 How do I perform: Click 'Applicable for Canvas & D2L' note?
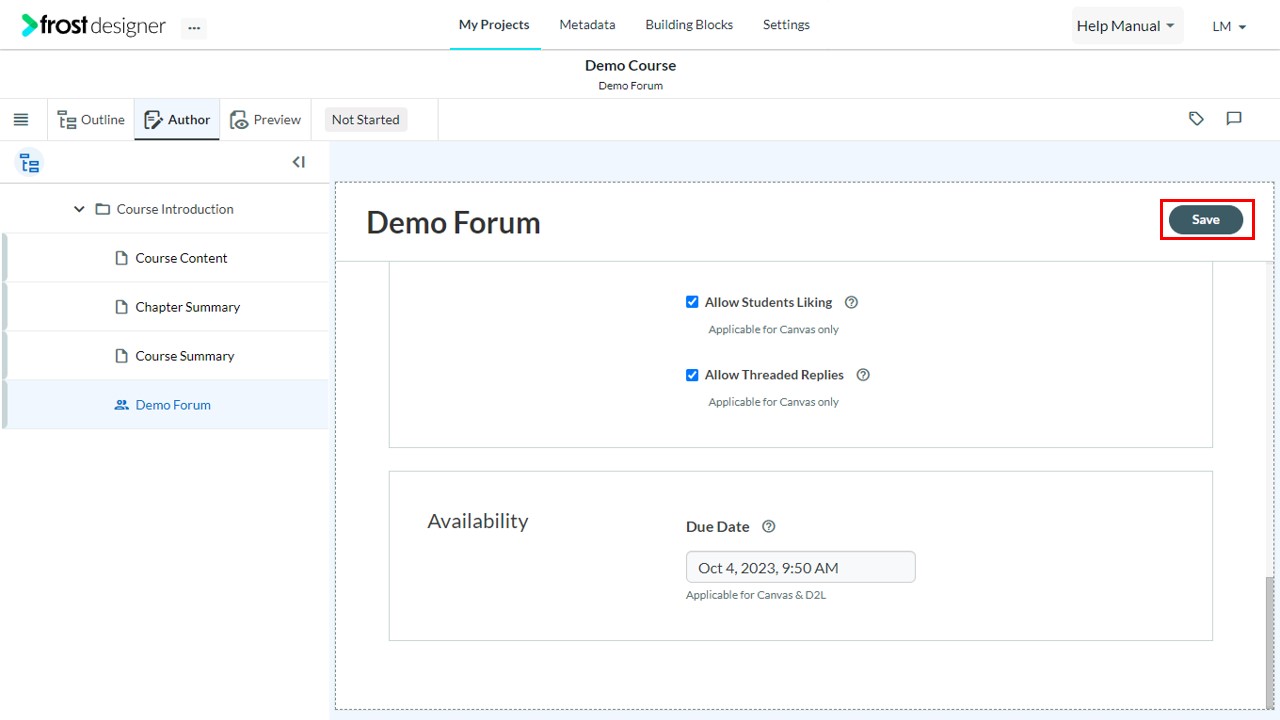click(x=756, y=595)
